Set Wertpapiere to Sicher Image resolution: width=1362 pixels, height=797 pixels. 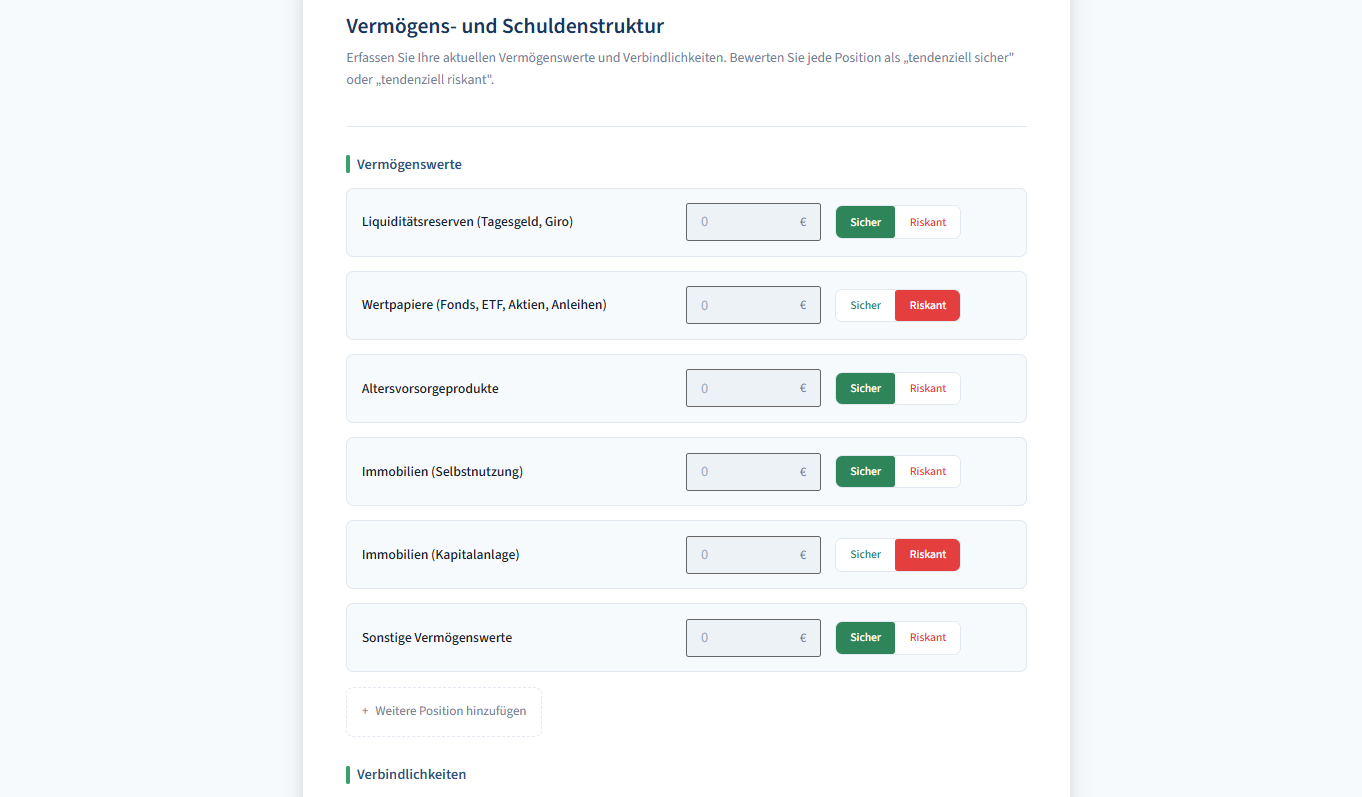[864, 304]
